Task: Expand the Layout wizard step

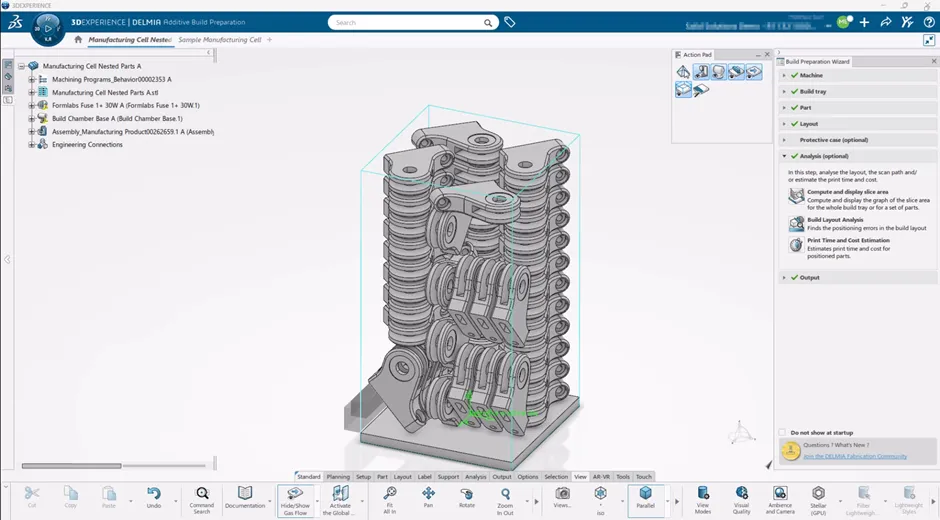Action: coord(784,124)
